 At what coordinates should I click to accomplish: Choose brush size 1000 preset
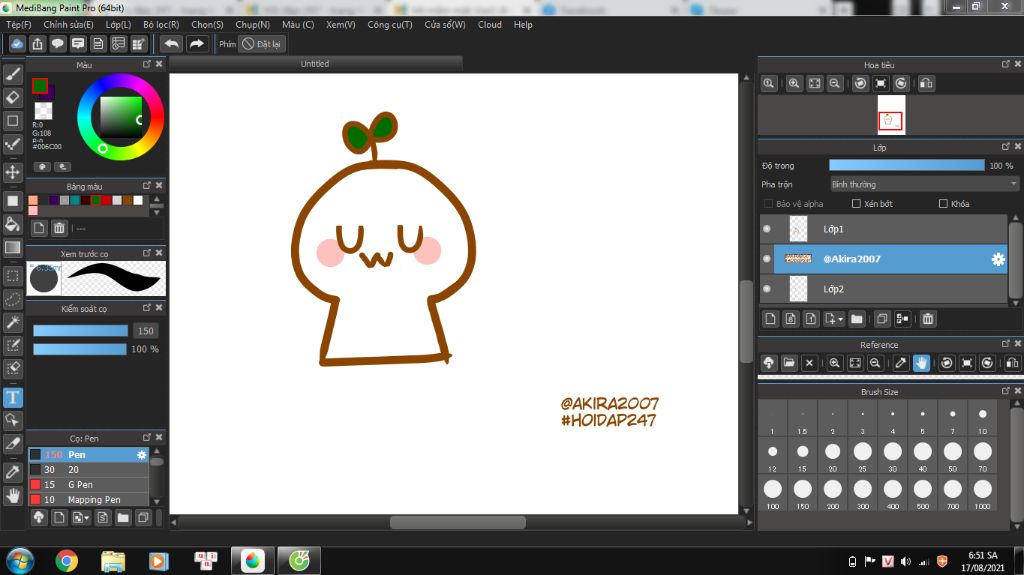pos(982,493)
